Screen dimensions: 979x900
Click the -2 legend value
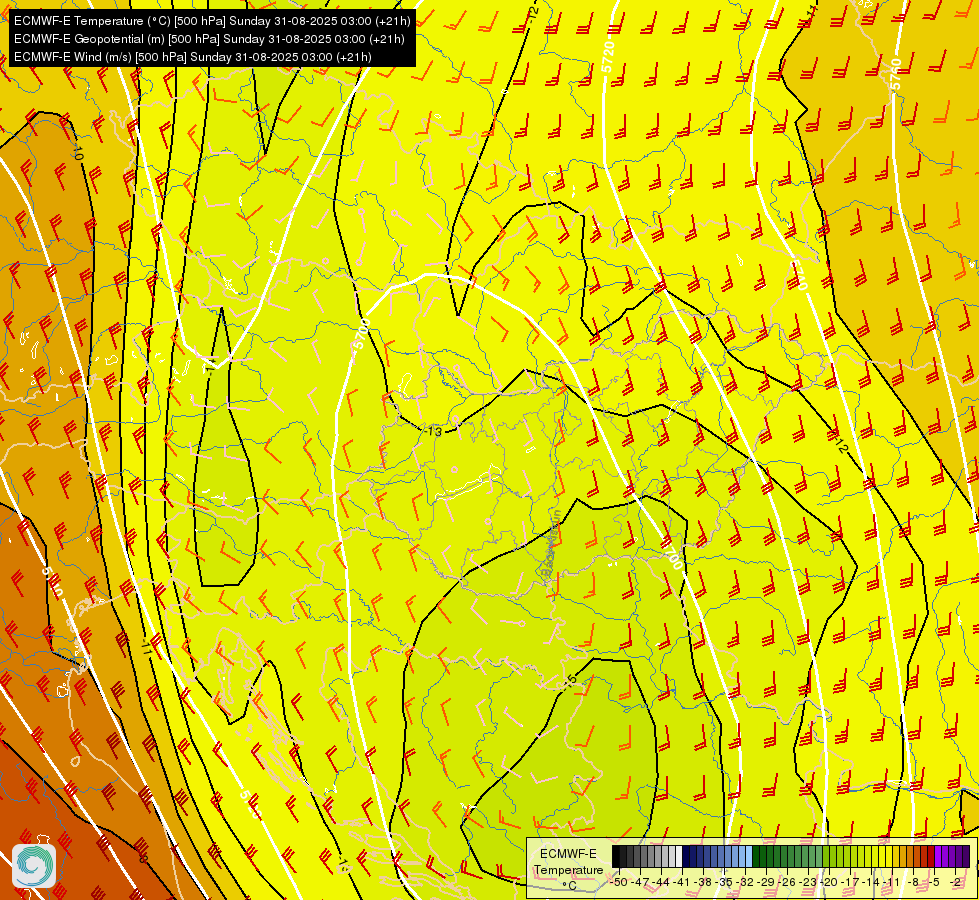955,882
